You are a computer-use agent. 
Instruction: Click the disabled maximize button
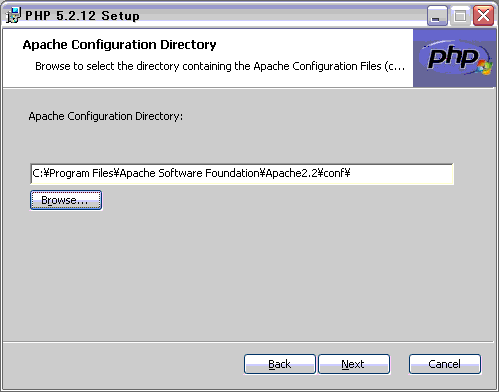coord(460,16)
